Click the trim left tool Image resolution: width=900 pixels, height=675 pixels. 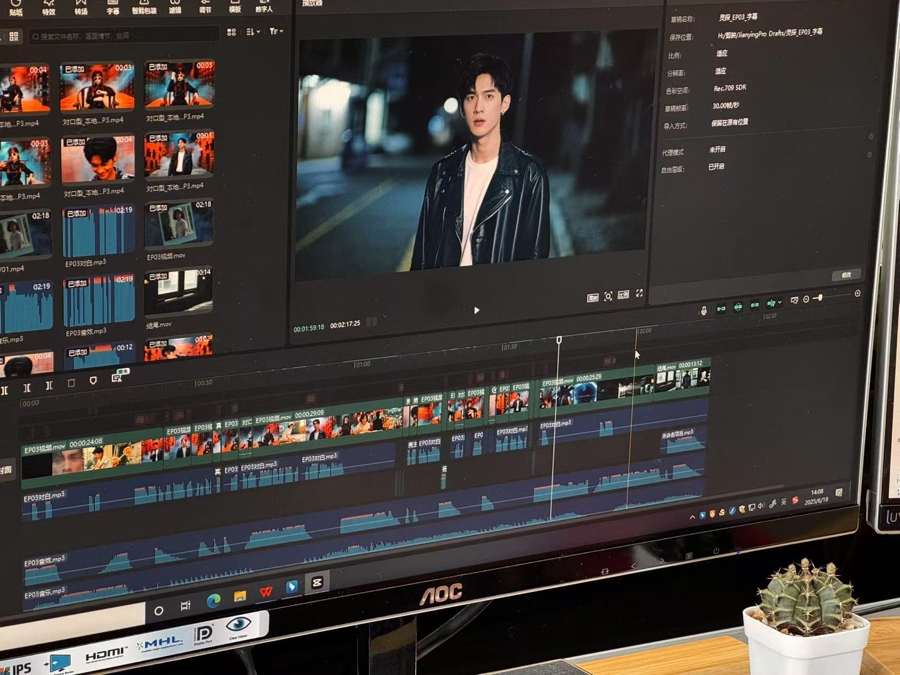(27, 388)
